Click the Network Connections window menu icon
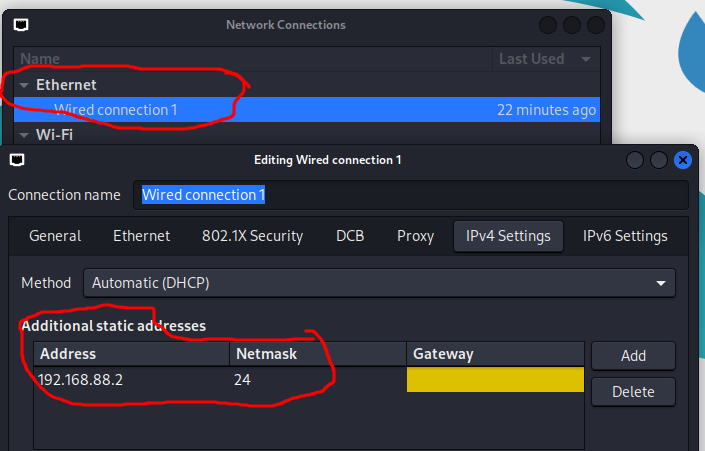This screenshot has height=451, width=705. pos(21,25)
